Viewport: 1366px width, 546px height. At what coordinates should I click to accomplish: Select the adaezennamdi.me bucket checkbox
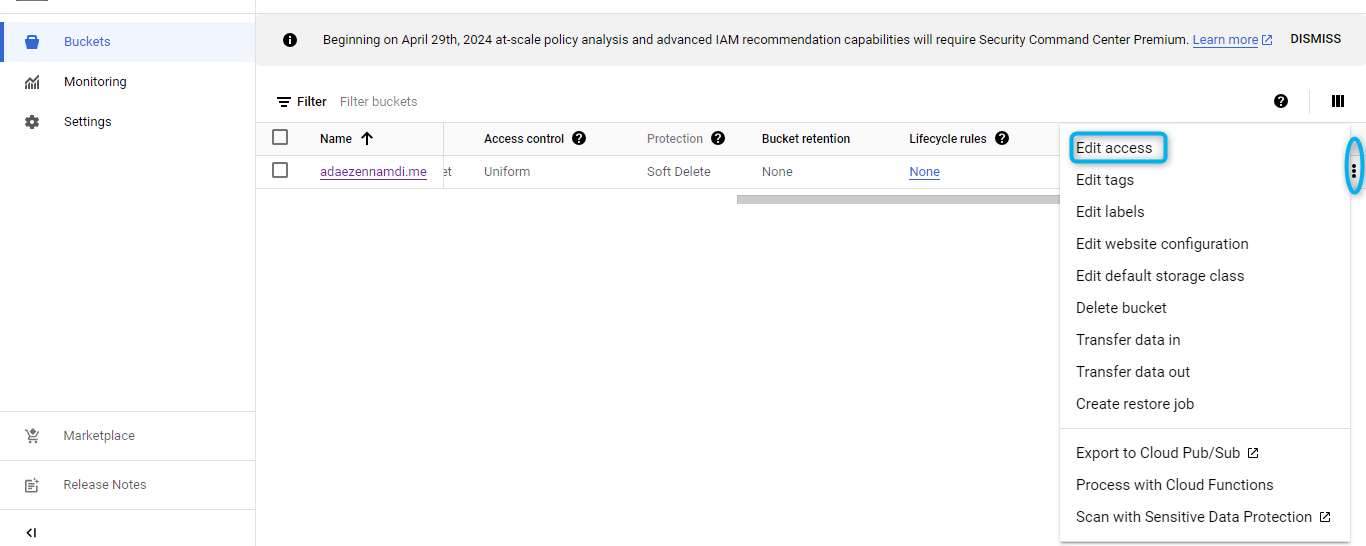tap(280, 171)
